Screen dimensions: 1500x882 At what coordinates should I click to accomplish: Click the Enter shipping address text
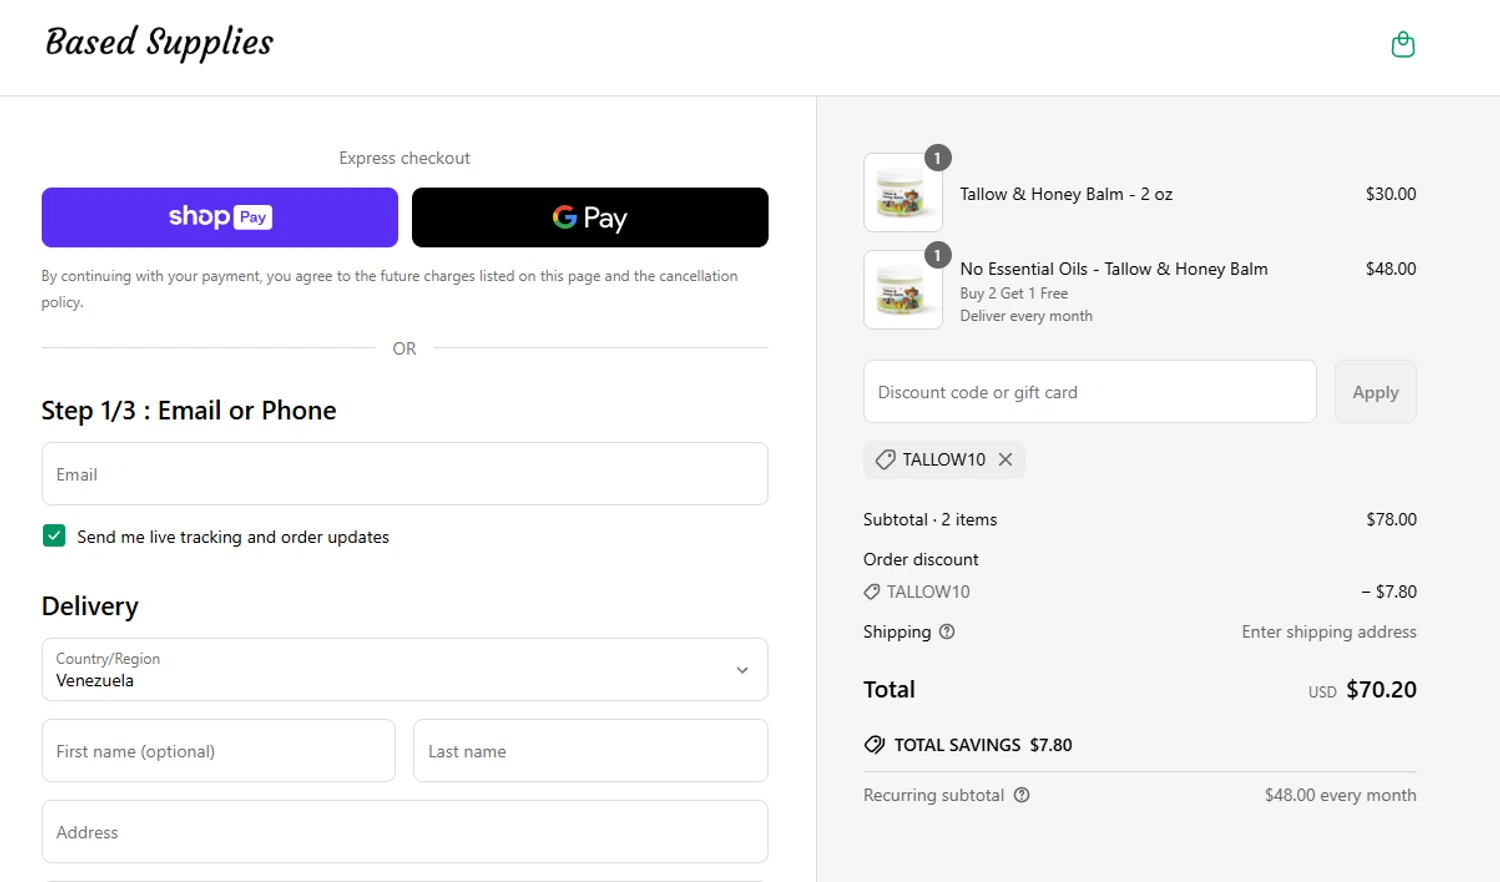pos(1329,632)
